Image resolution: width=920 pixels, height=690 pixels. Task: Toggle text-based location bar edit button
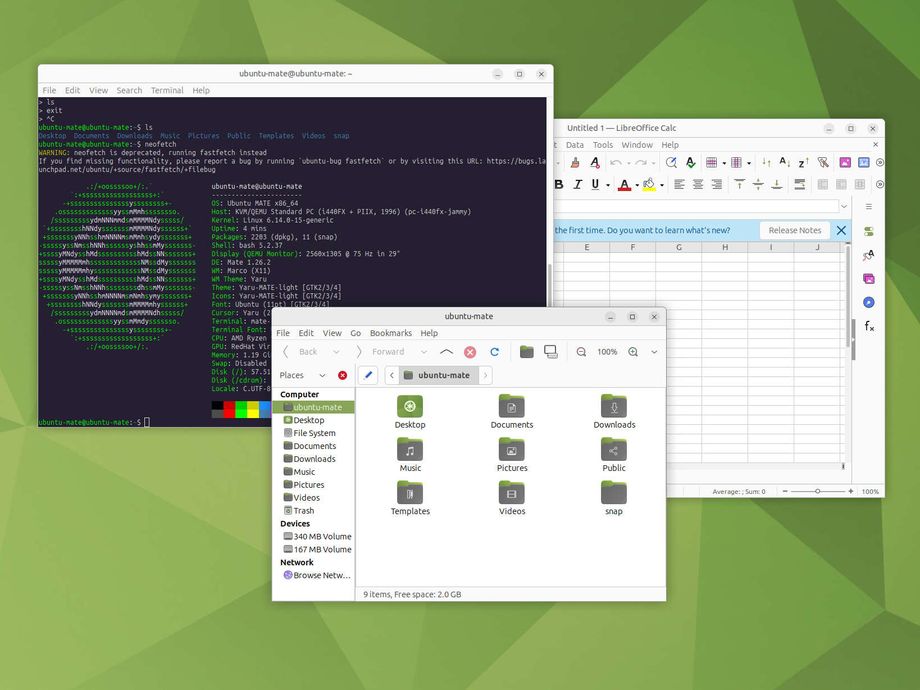click(367, 375)
